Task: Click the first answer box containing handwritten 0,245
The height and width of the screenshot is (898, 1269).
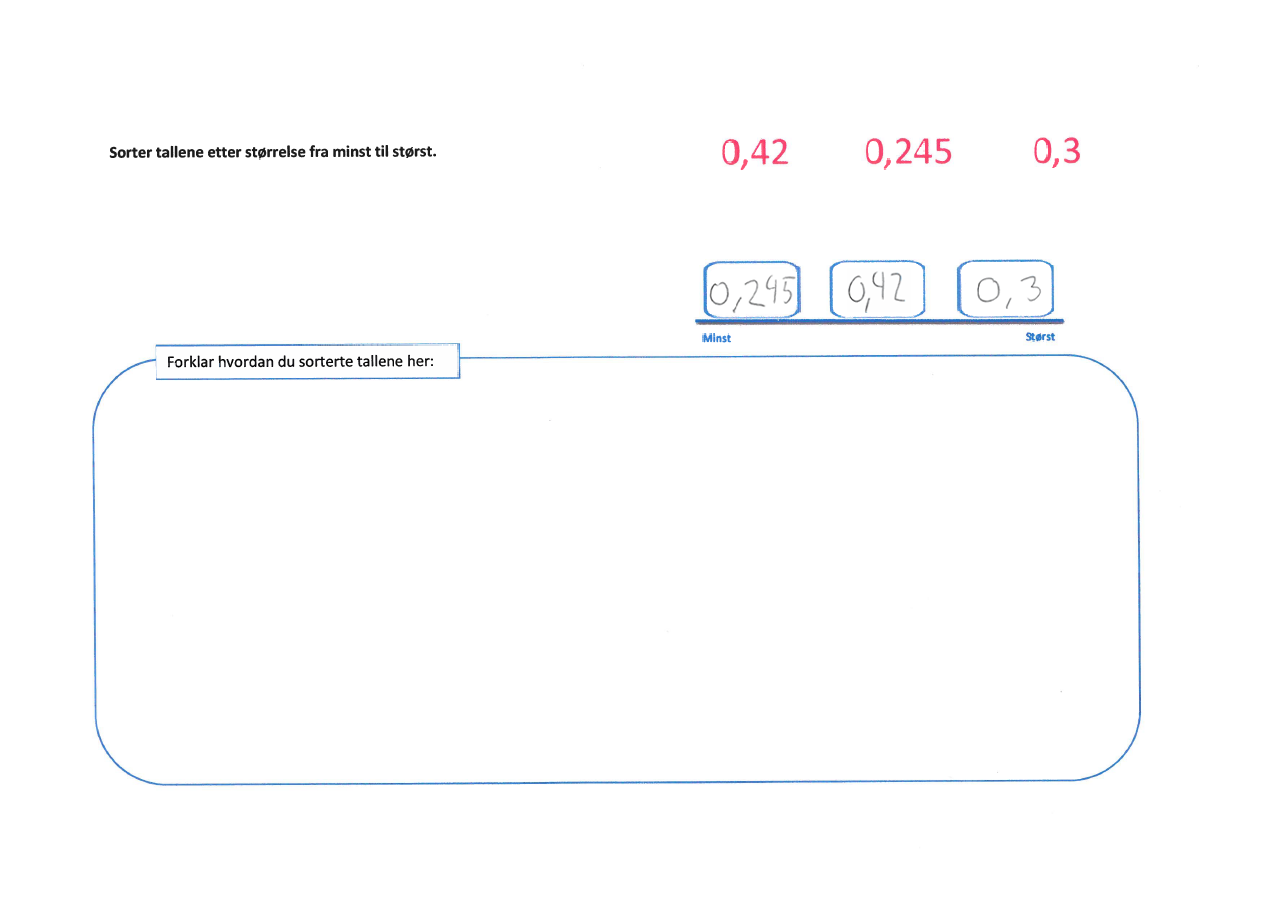Action: pos(752,290)
